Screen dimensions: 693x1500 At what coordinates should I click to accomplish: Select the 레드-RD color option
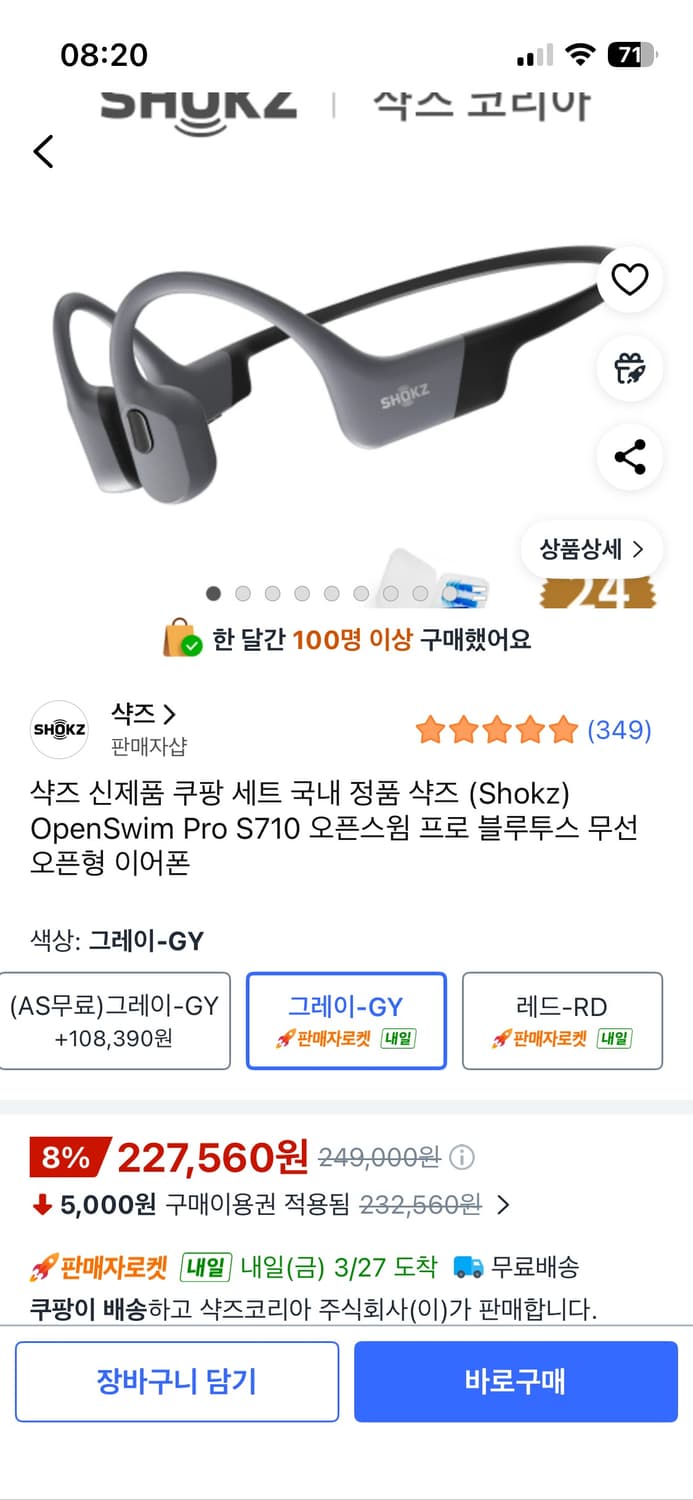coord(561,1021)
